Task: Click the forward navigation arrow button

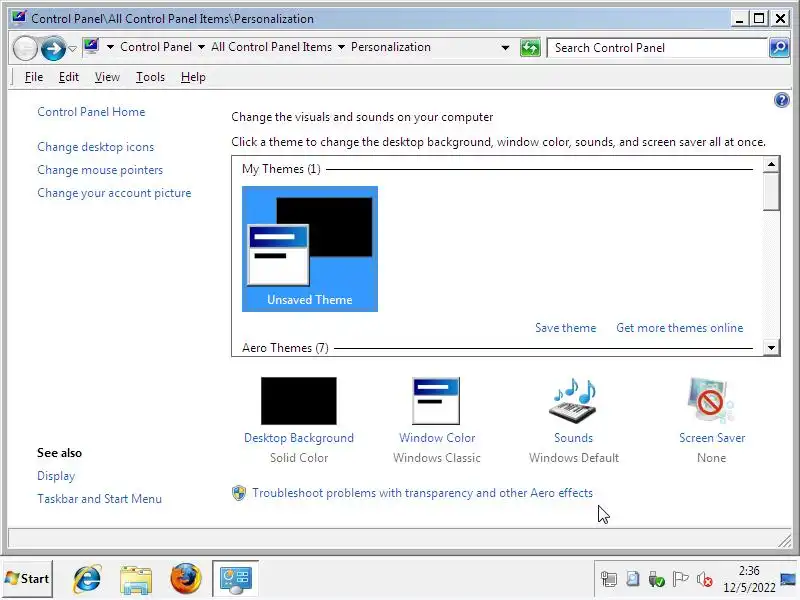Action: (x=53, y=48)
